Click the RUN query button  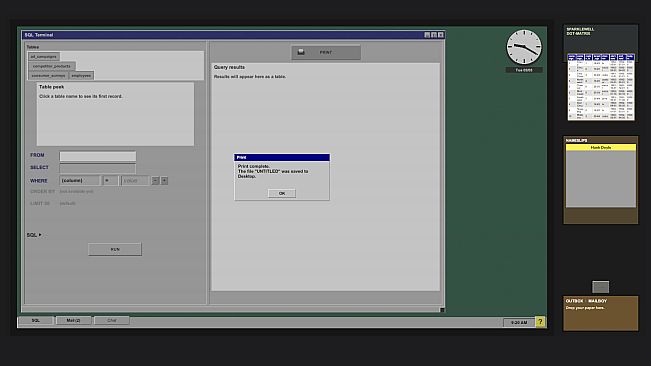115,249
